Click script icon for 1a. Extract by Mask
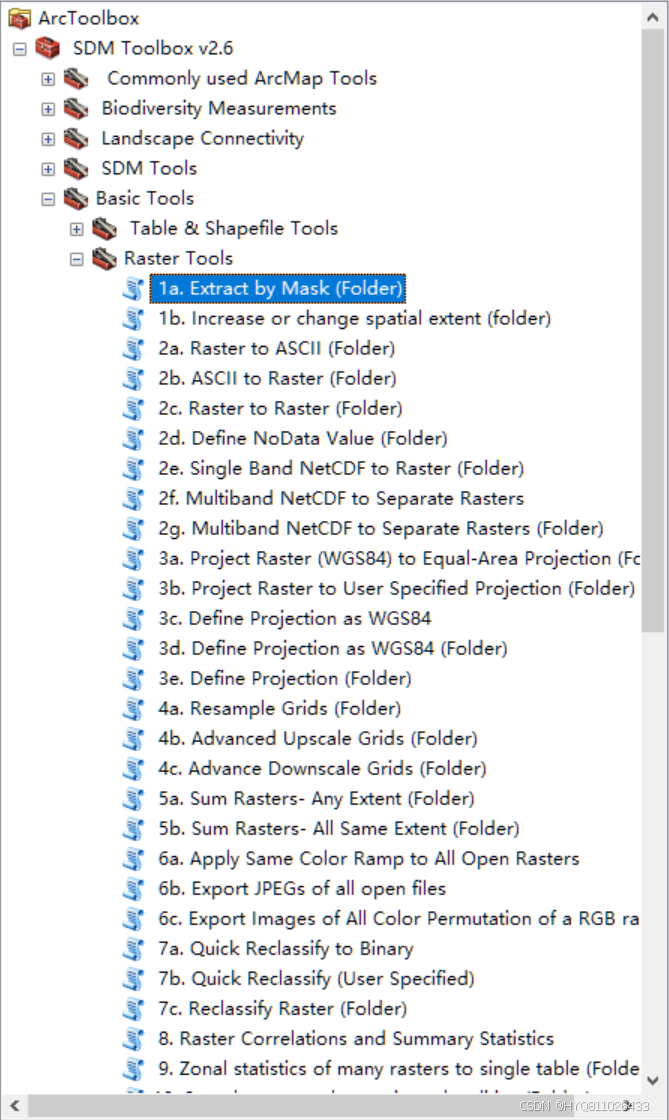 133,289
